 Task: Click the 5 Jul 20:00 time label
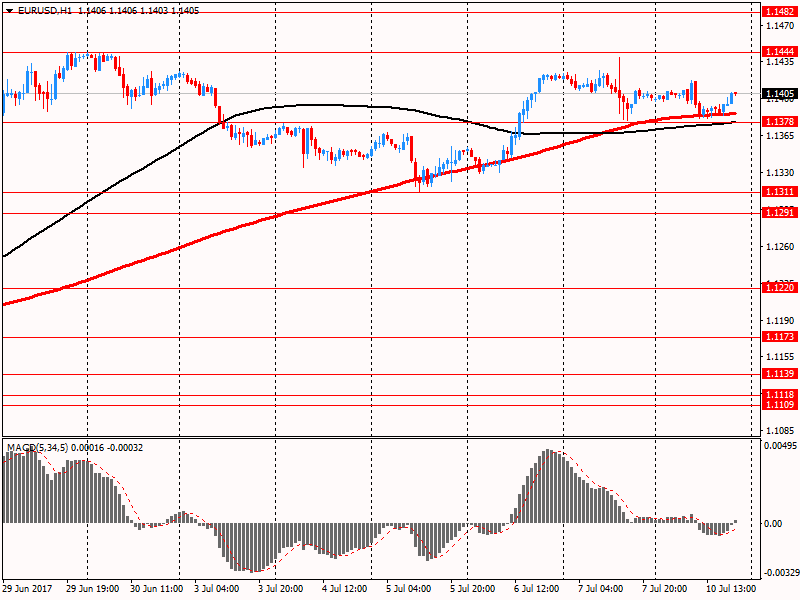472,589
